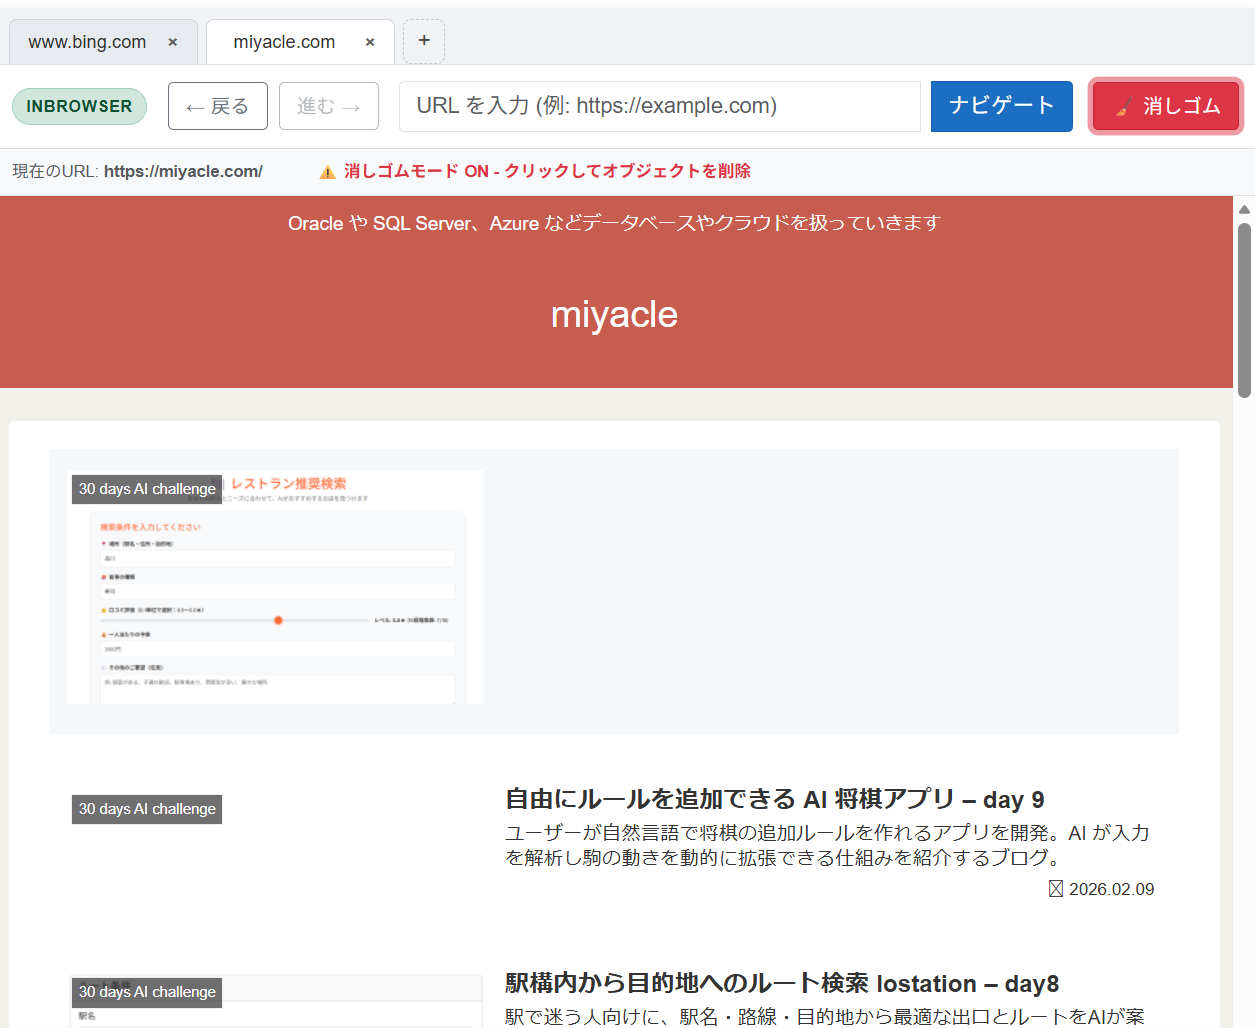Go forward with the 進む button
1255x1028 pixels.
(329, 106)
